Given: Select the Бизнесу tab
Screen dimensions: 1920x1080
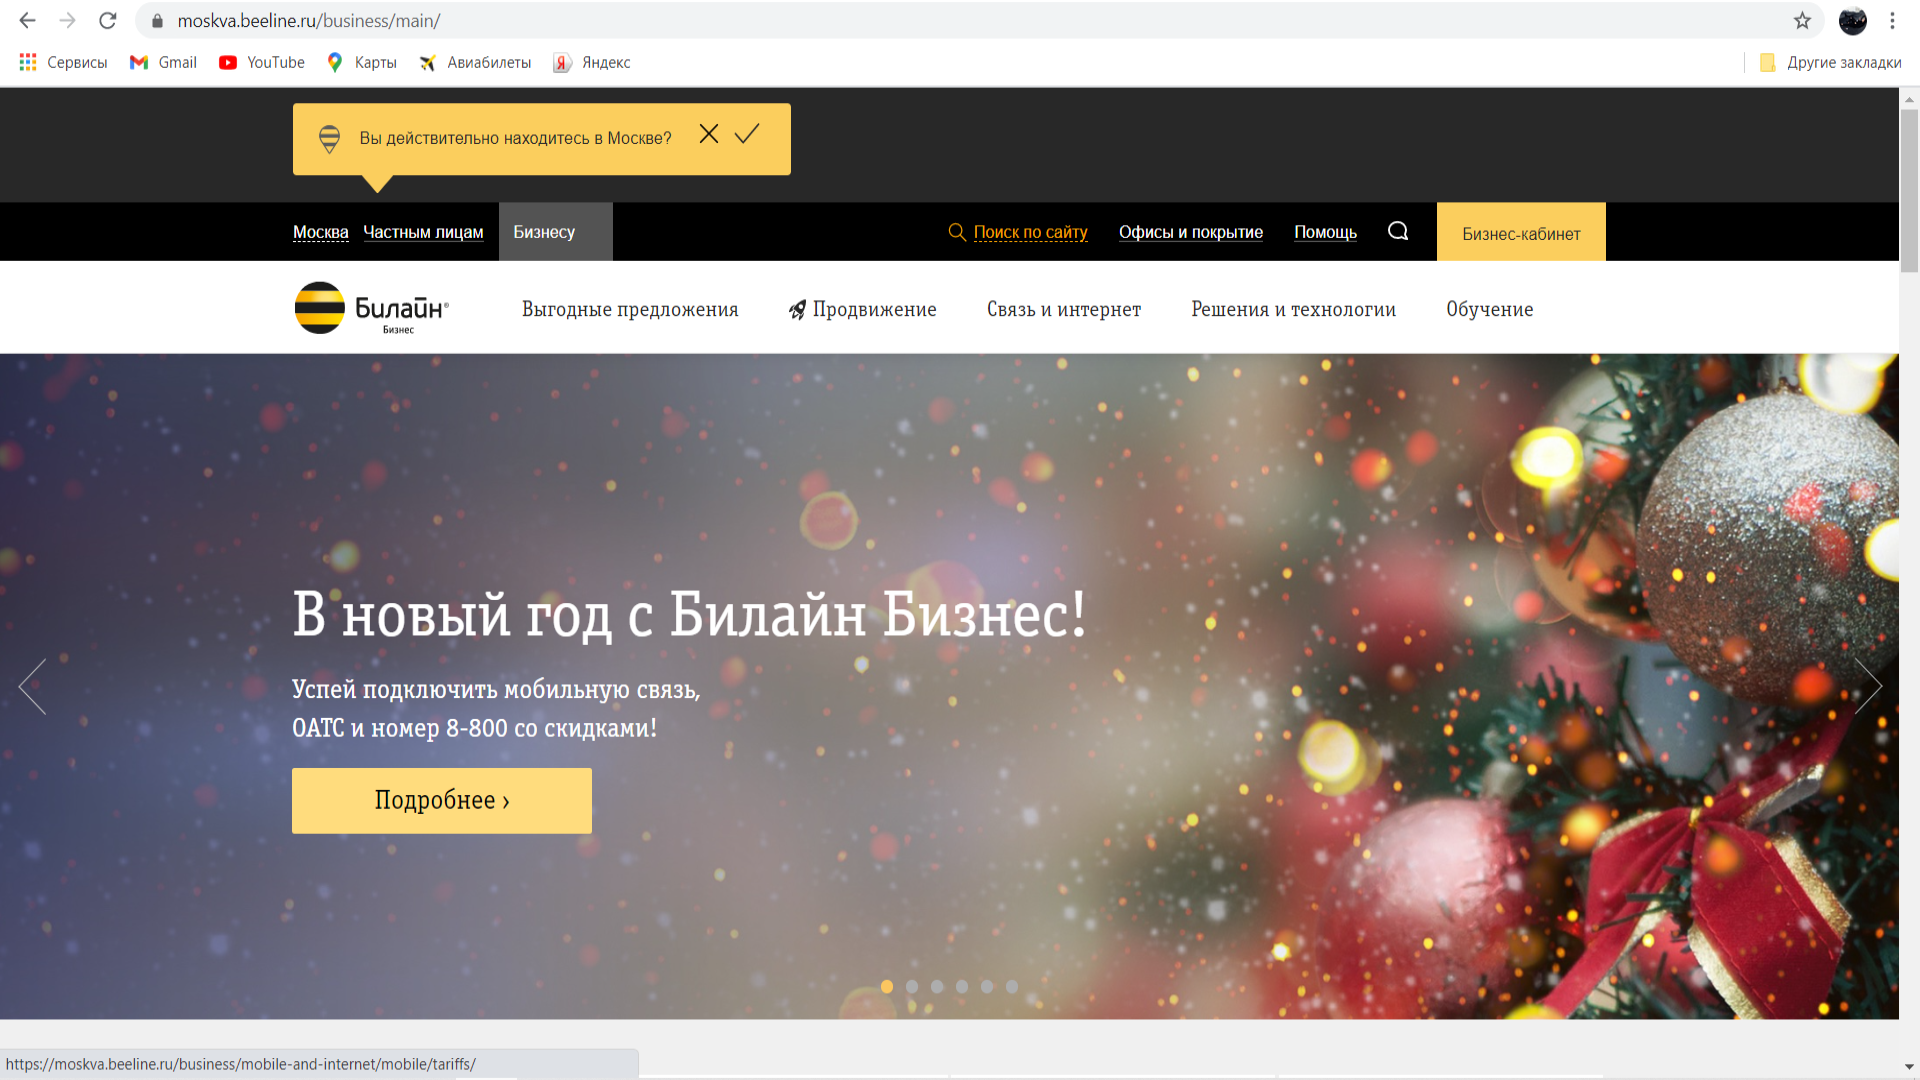Looking at the screenshot, I should [555, 232].
